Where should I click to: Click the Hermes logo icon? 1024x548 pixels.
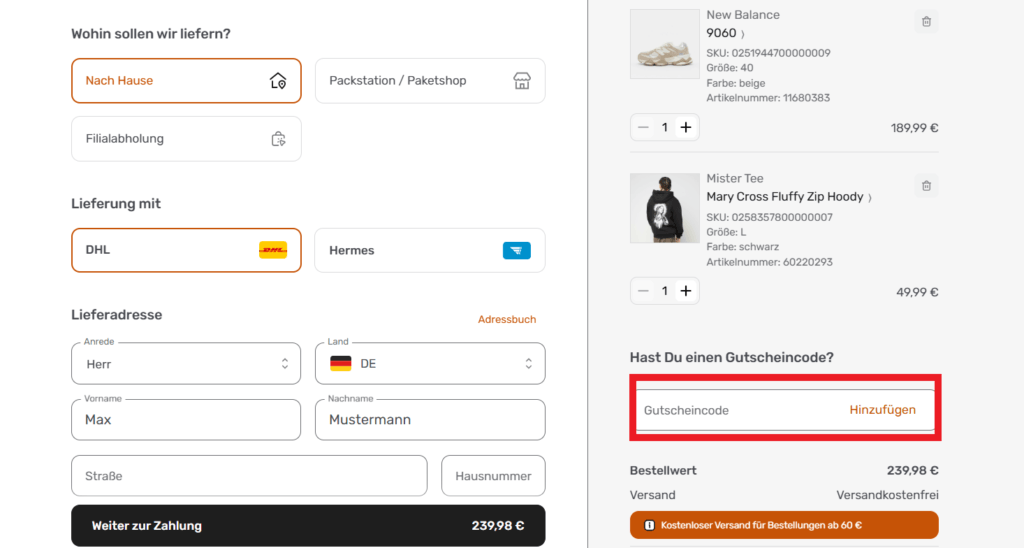(517, 250)
